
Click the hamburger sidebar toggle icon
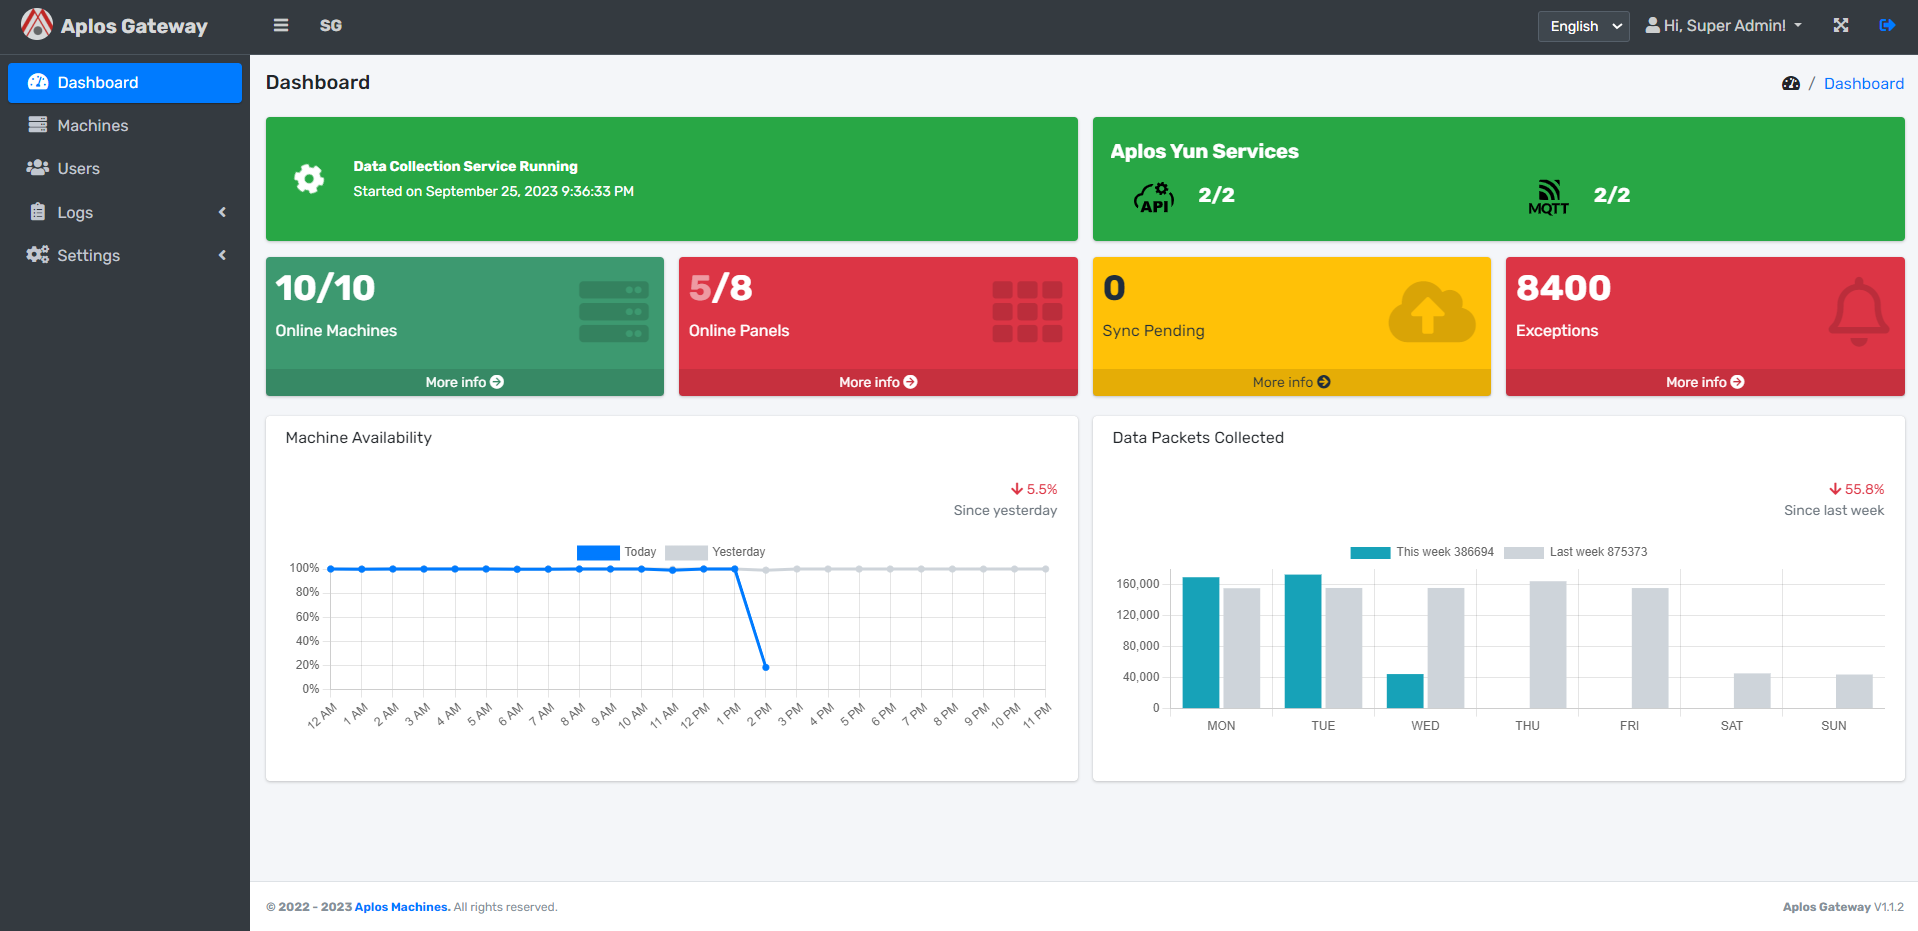click(281, 25)
